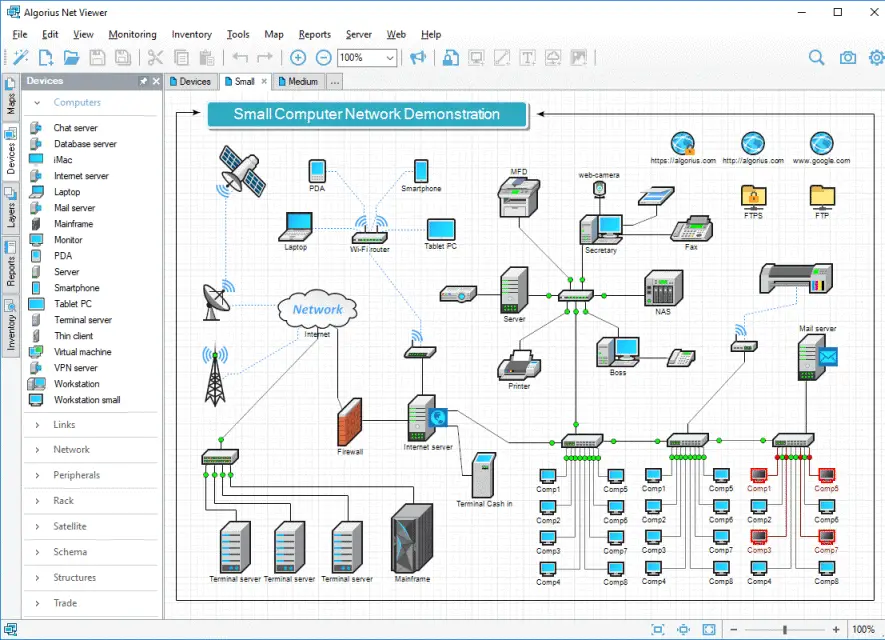
Task: Redo action with the toolbar arrow
Action: tap(265, 57)
